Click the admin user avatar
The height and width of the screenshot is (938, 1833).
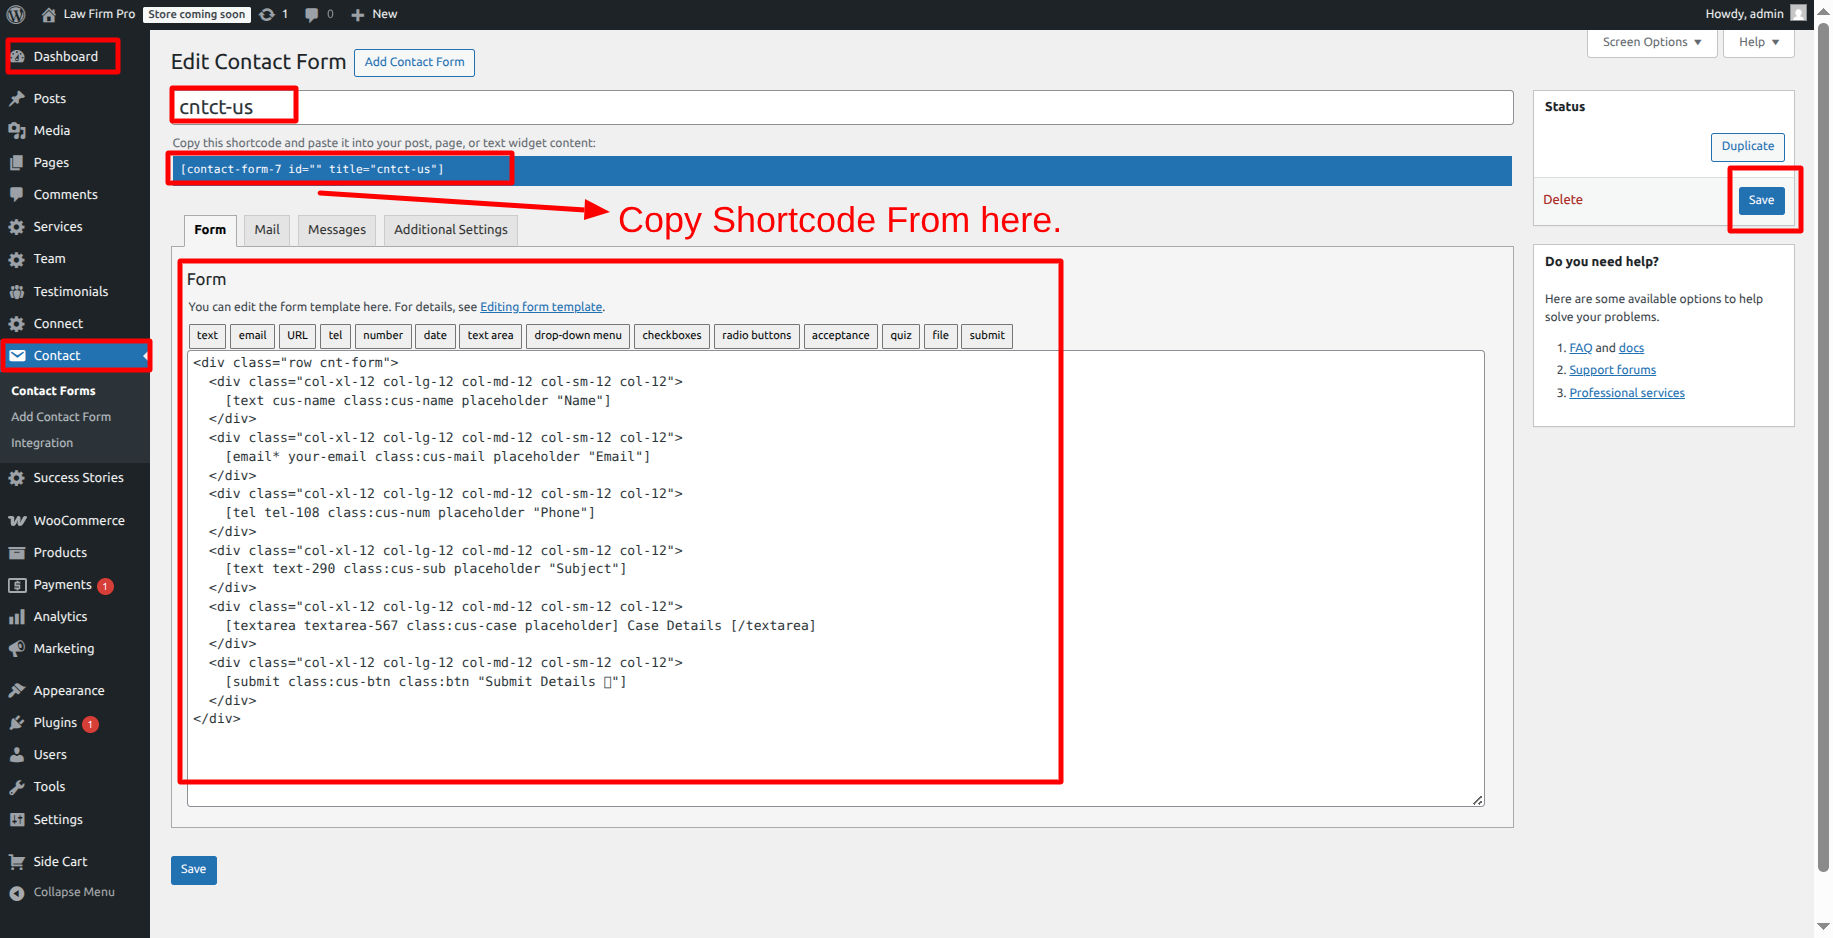(x=1798, y=14)
